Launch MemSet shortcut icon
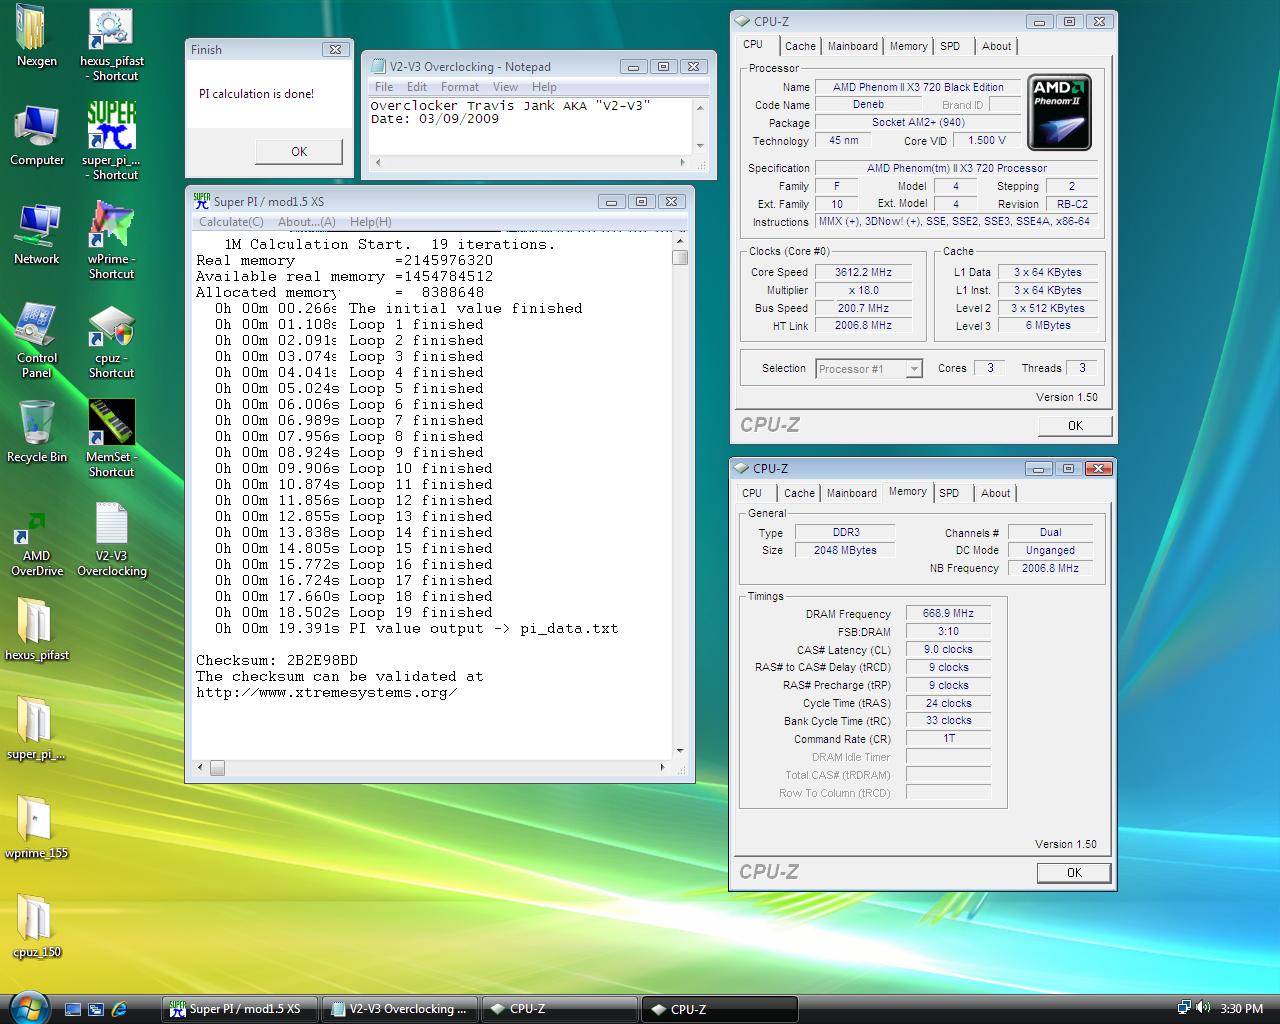 pos(111,438)
